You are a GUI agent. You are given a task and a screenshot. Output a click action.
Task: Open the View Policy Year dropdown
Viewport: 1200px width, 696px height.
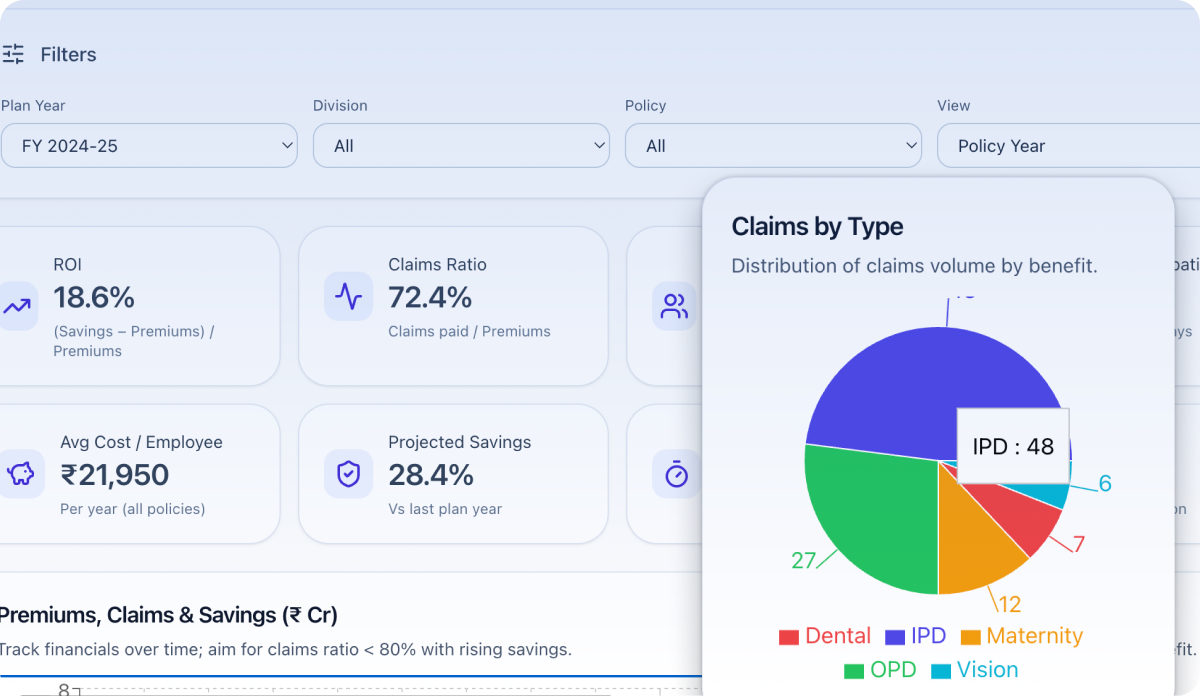(x=1068, y=146)
